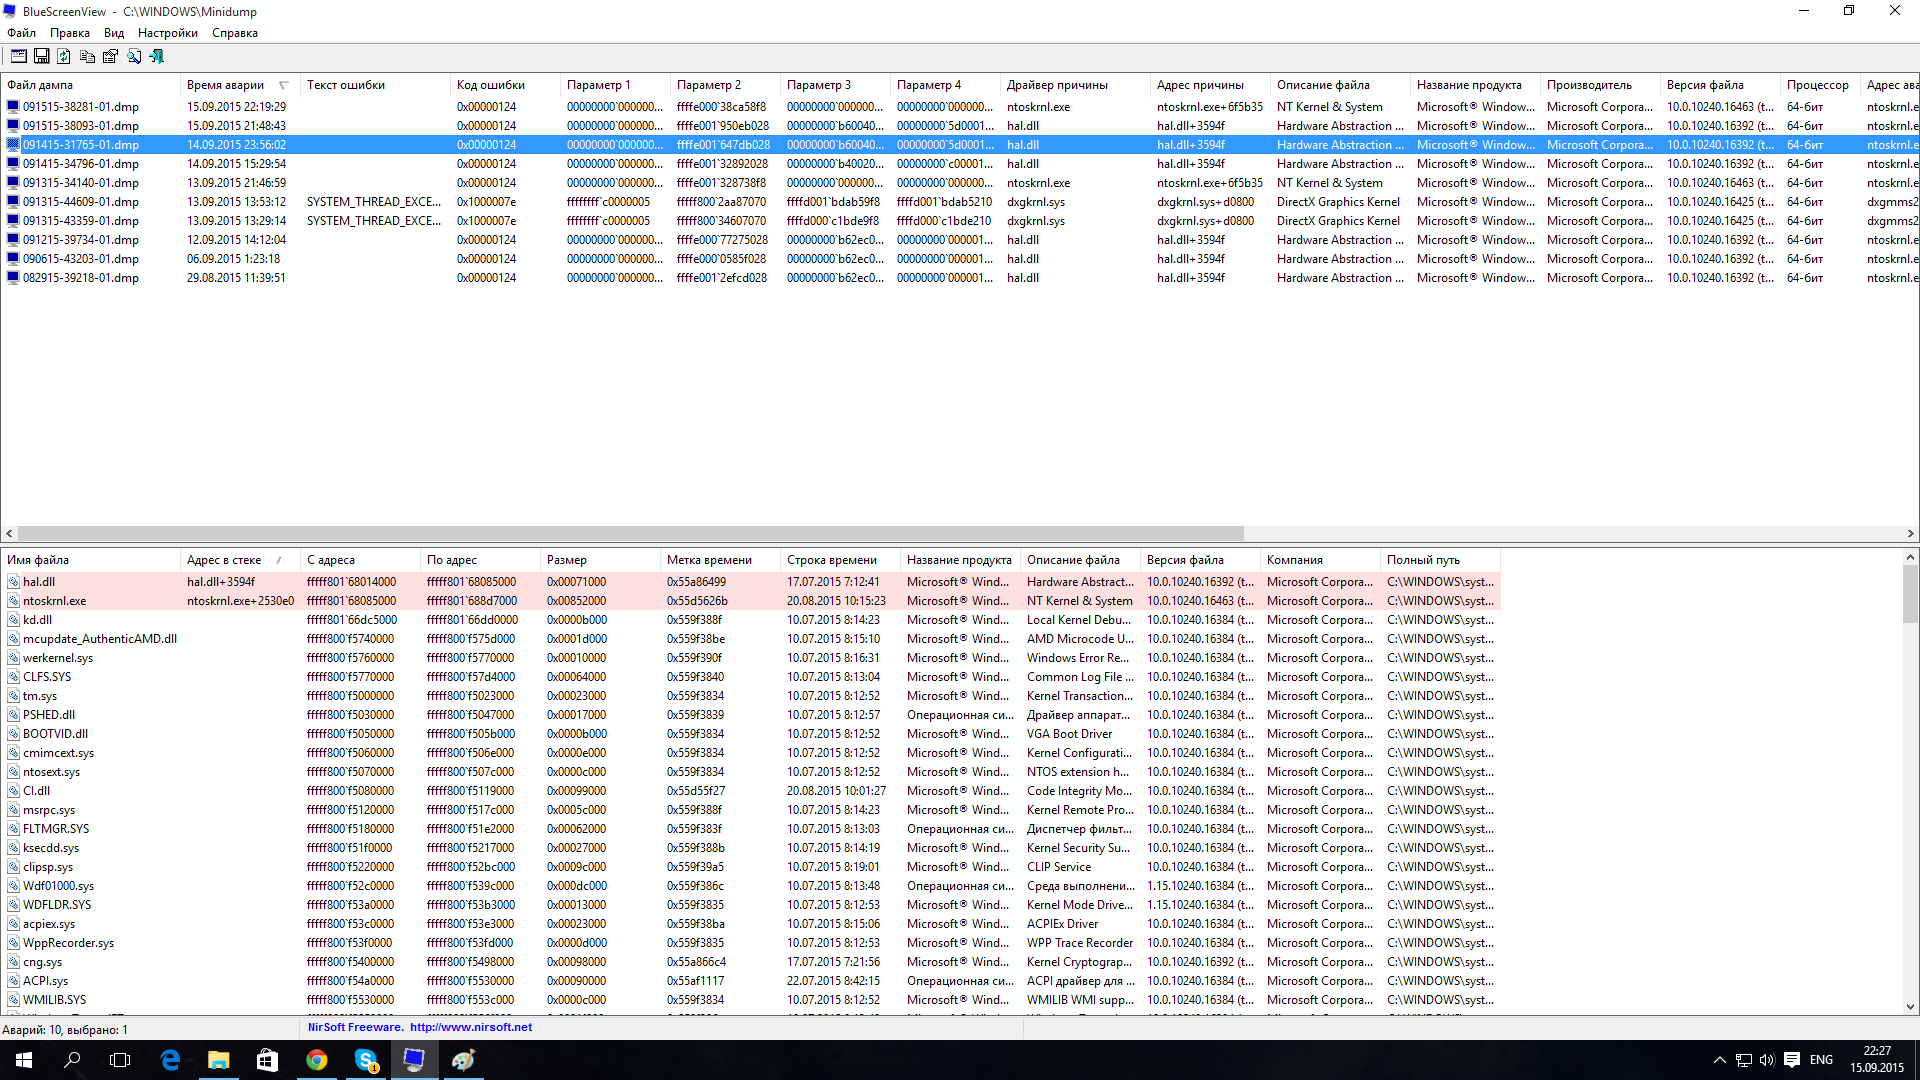Sort lower pane by Адрес в стеке

click(224, 560)
